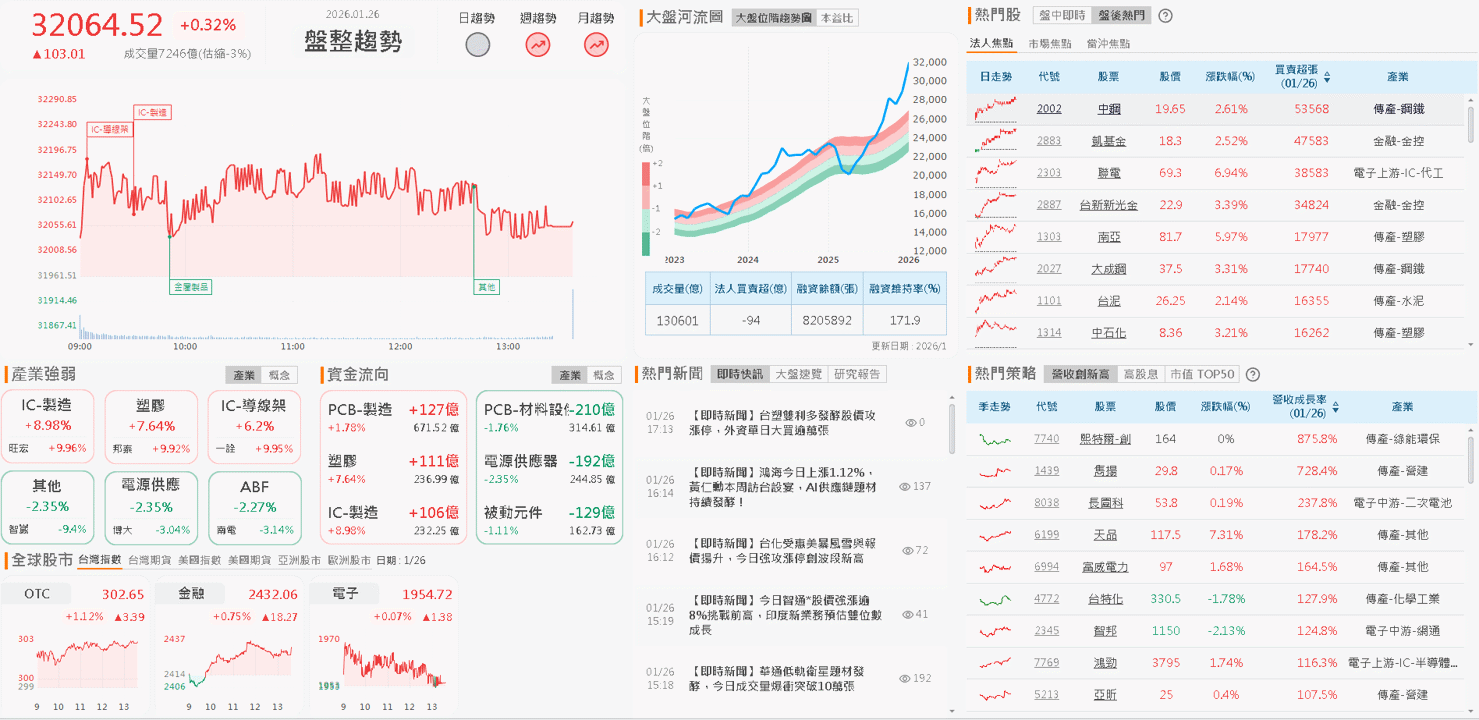Viewport: 1479px width, 720px height.
Task: Click the 熱門新聞 list scrollbar thumb
Action: (x=951, y=430)
